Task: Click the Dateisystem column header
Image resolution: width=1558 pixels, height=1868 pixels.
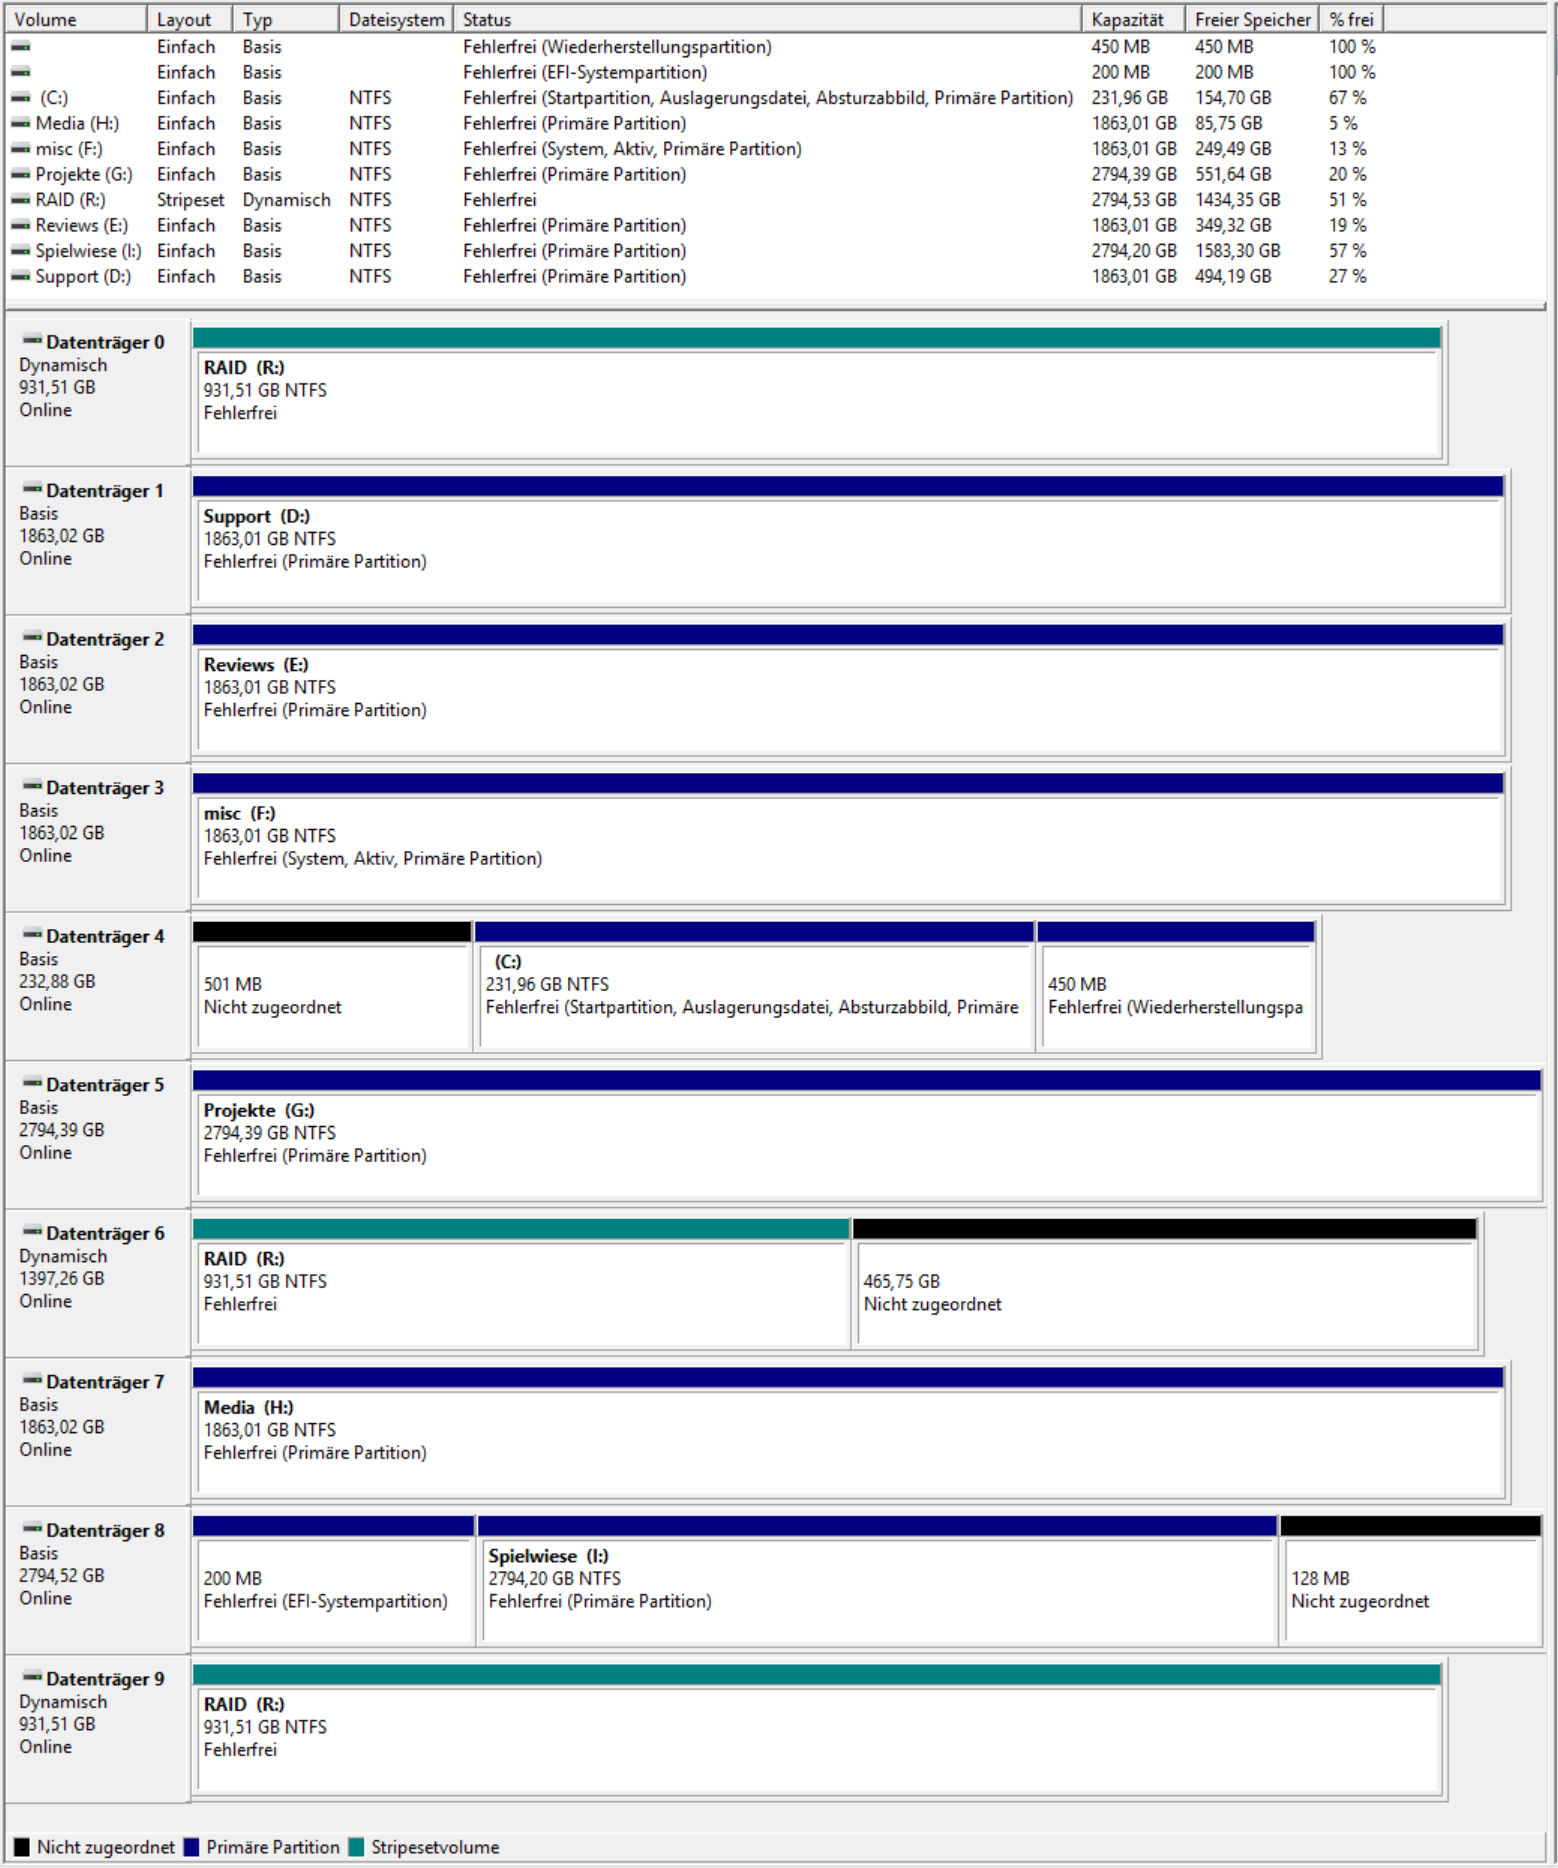Action: pos(396,19)
